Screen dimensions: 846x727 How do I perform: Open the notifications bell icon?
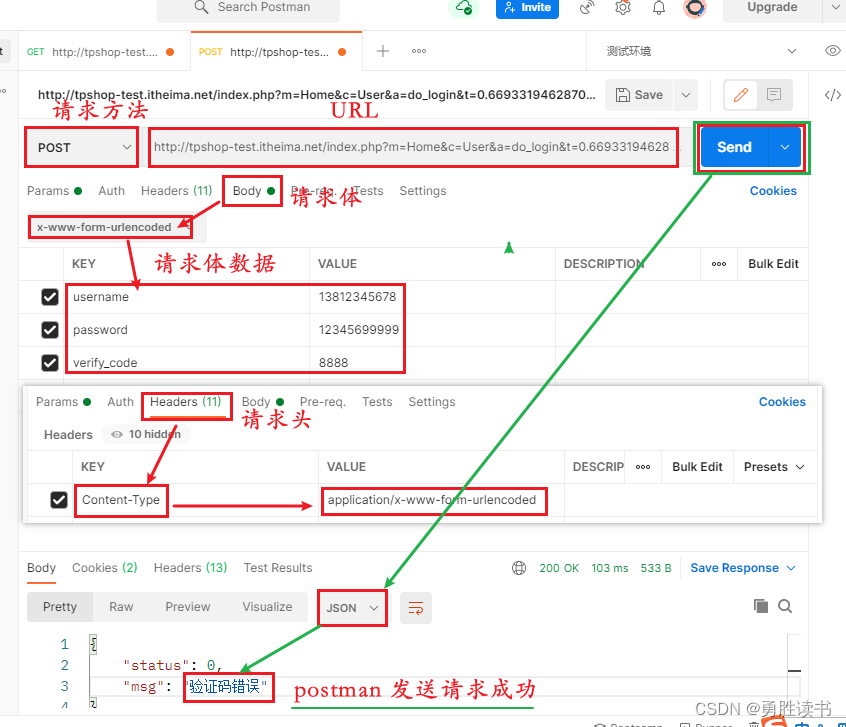(x=659, y=7)
